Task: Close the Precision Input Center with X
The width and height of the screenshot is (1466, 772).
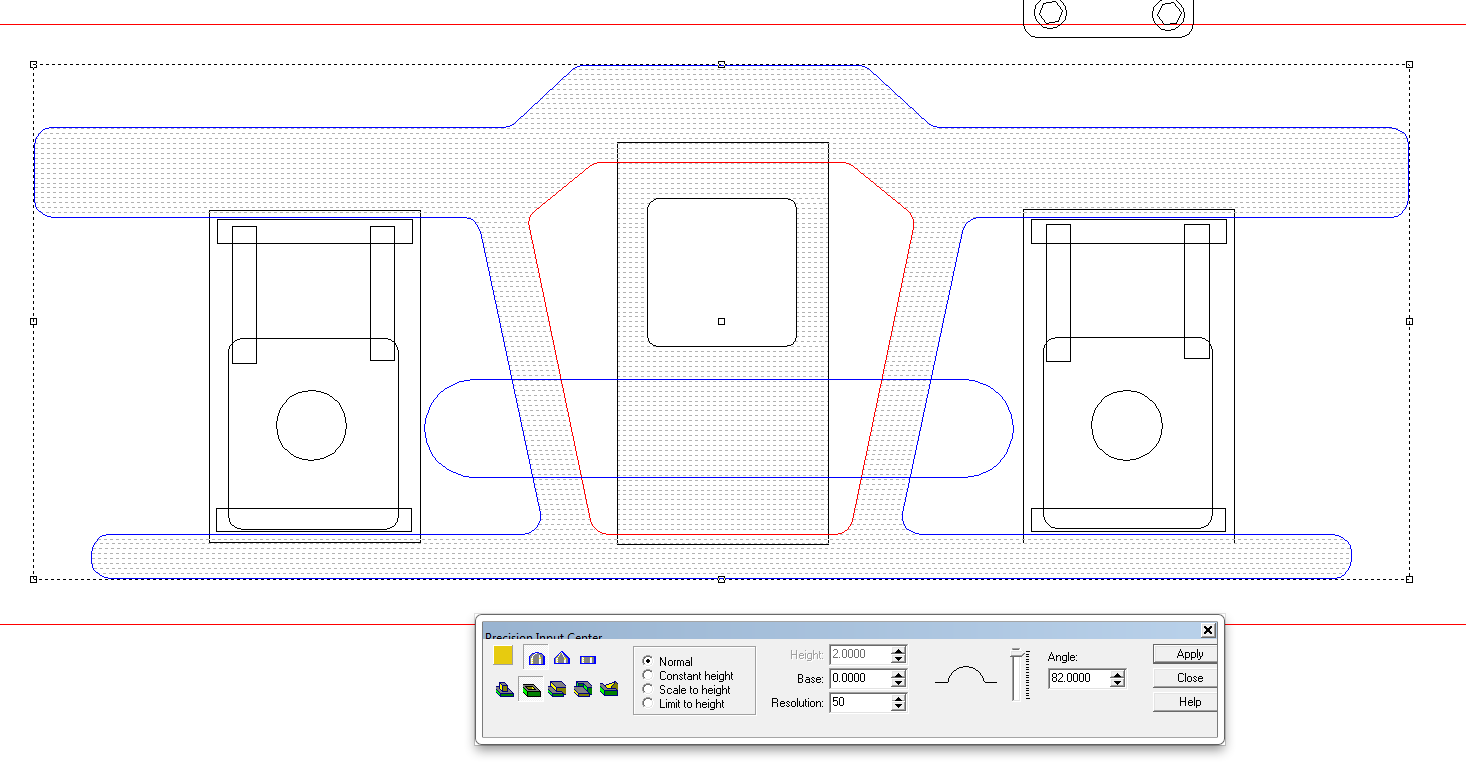Action: (1208, 630)
